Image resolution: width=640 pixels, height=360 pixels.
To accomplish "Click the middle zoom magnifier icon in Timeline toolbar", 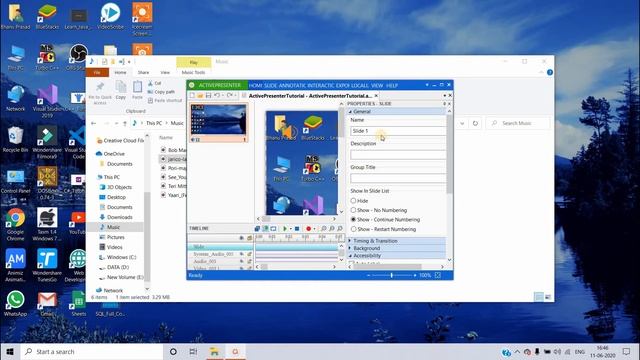I will (x=332, y=229).
